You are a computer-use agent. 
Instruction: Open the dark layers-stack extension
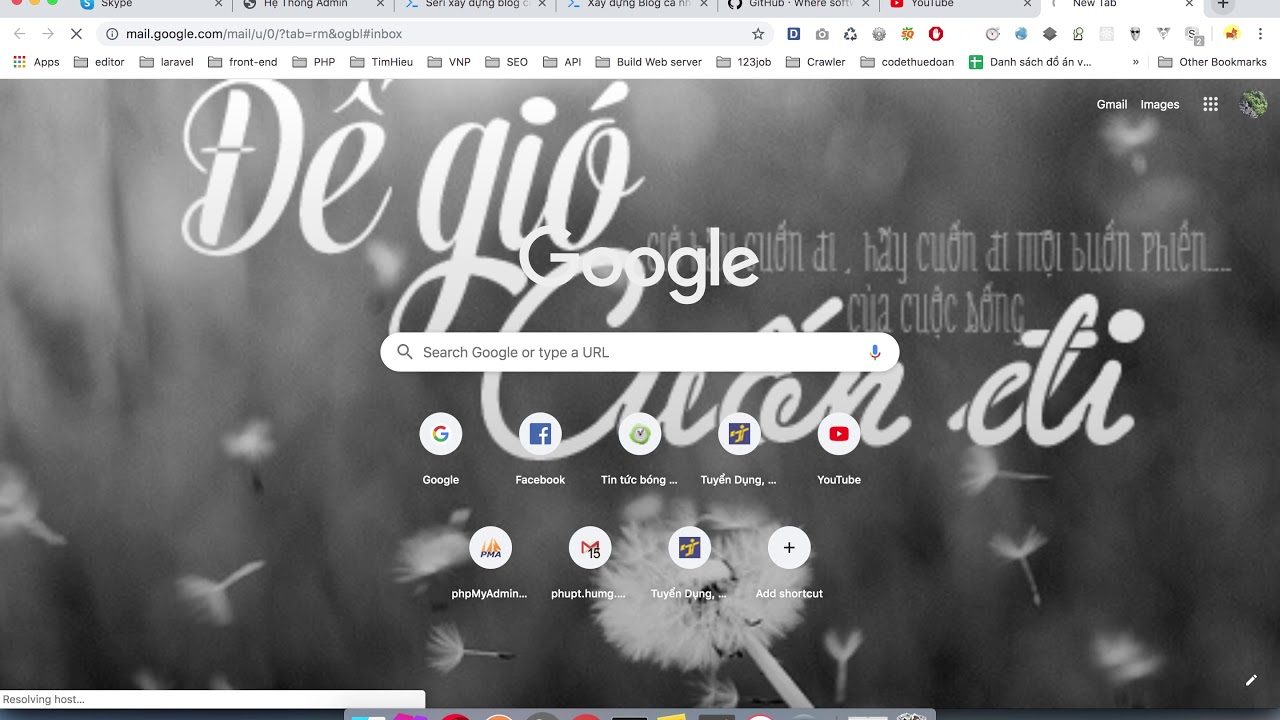1049,34
